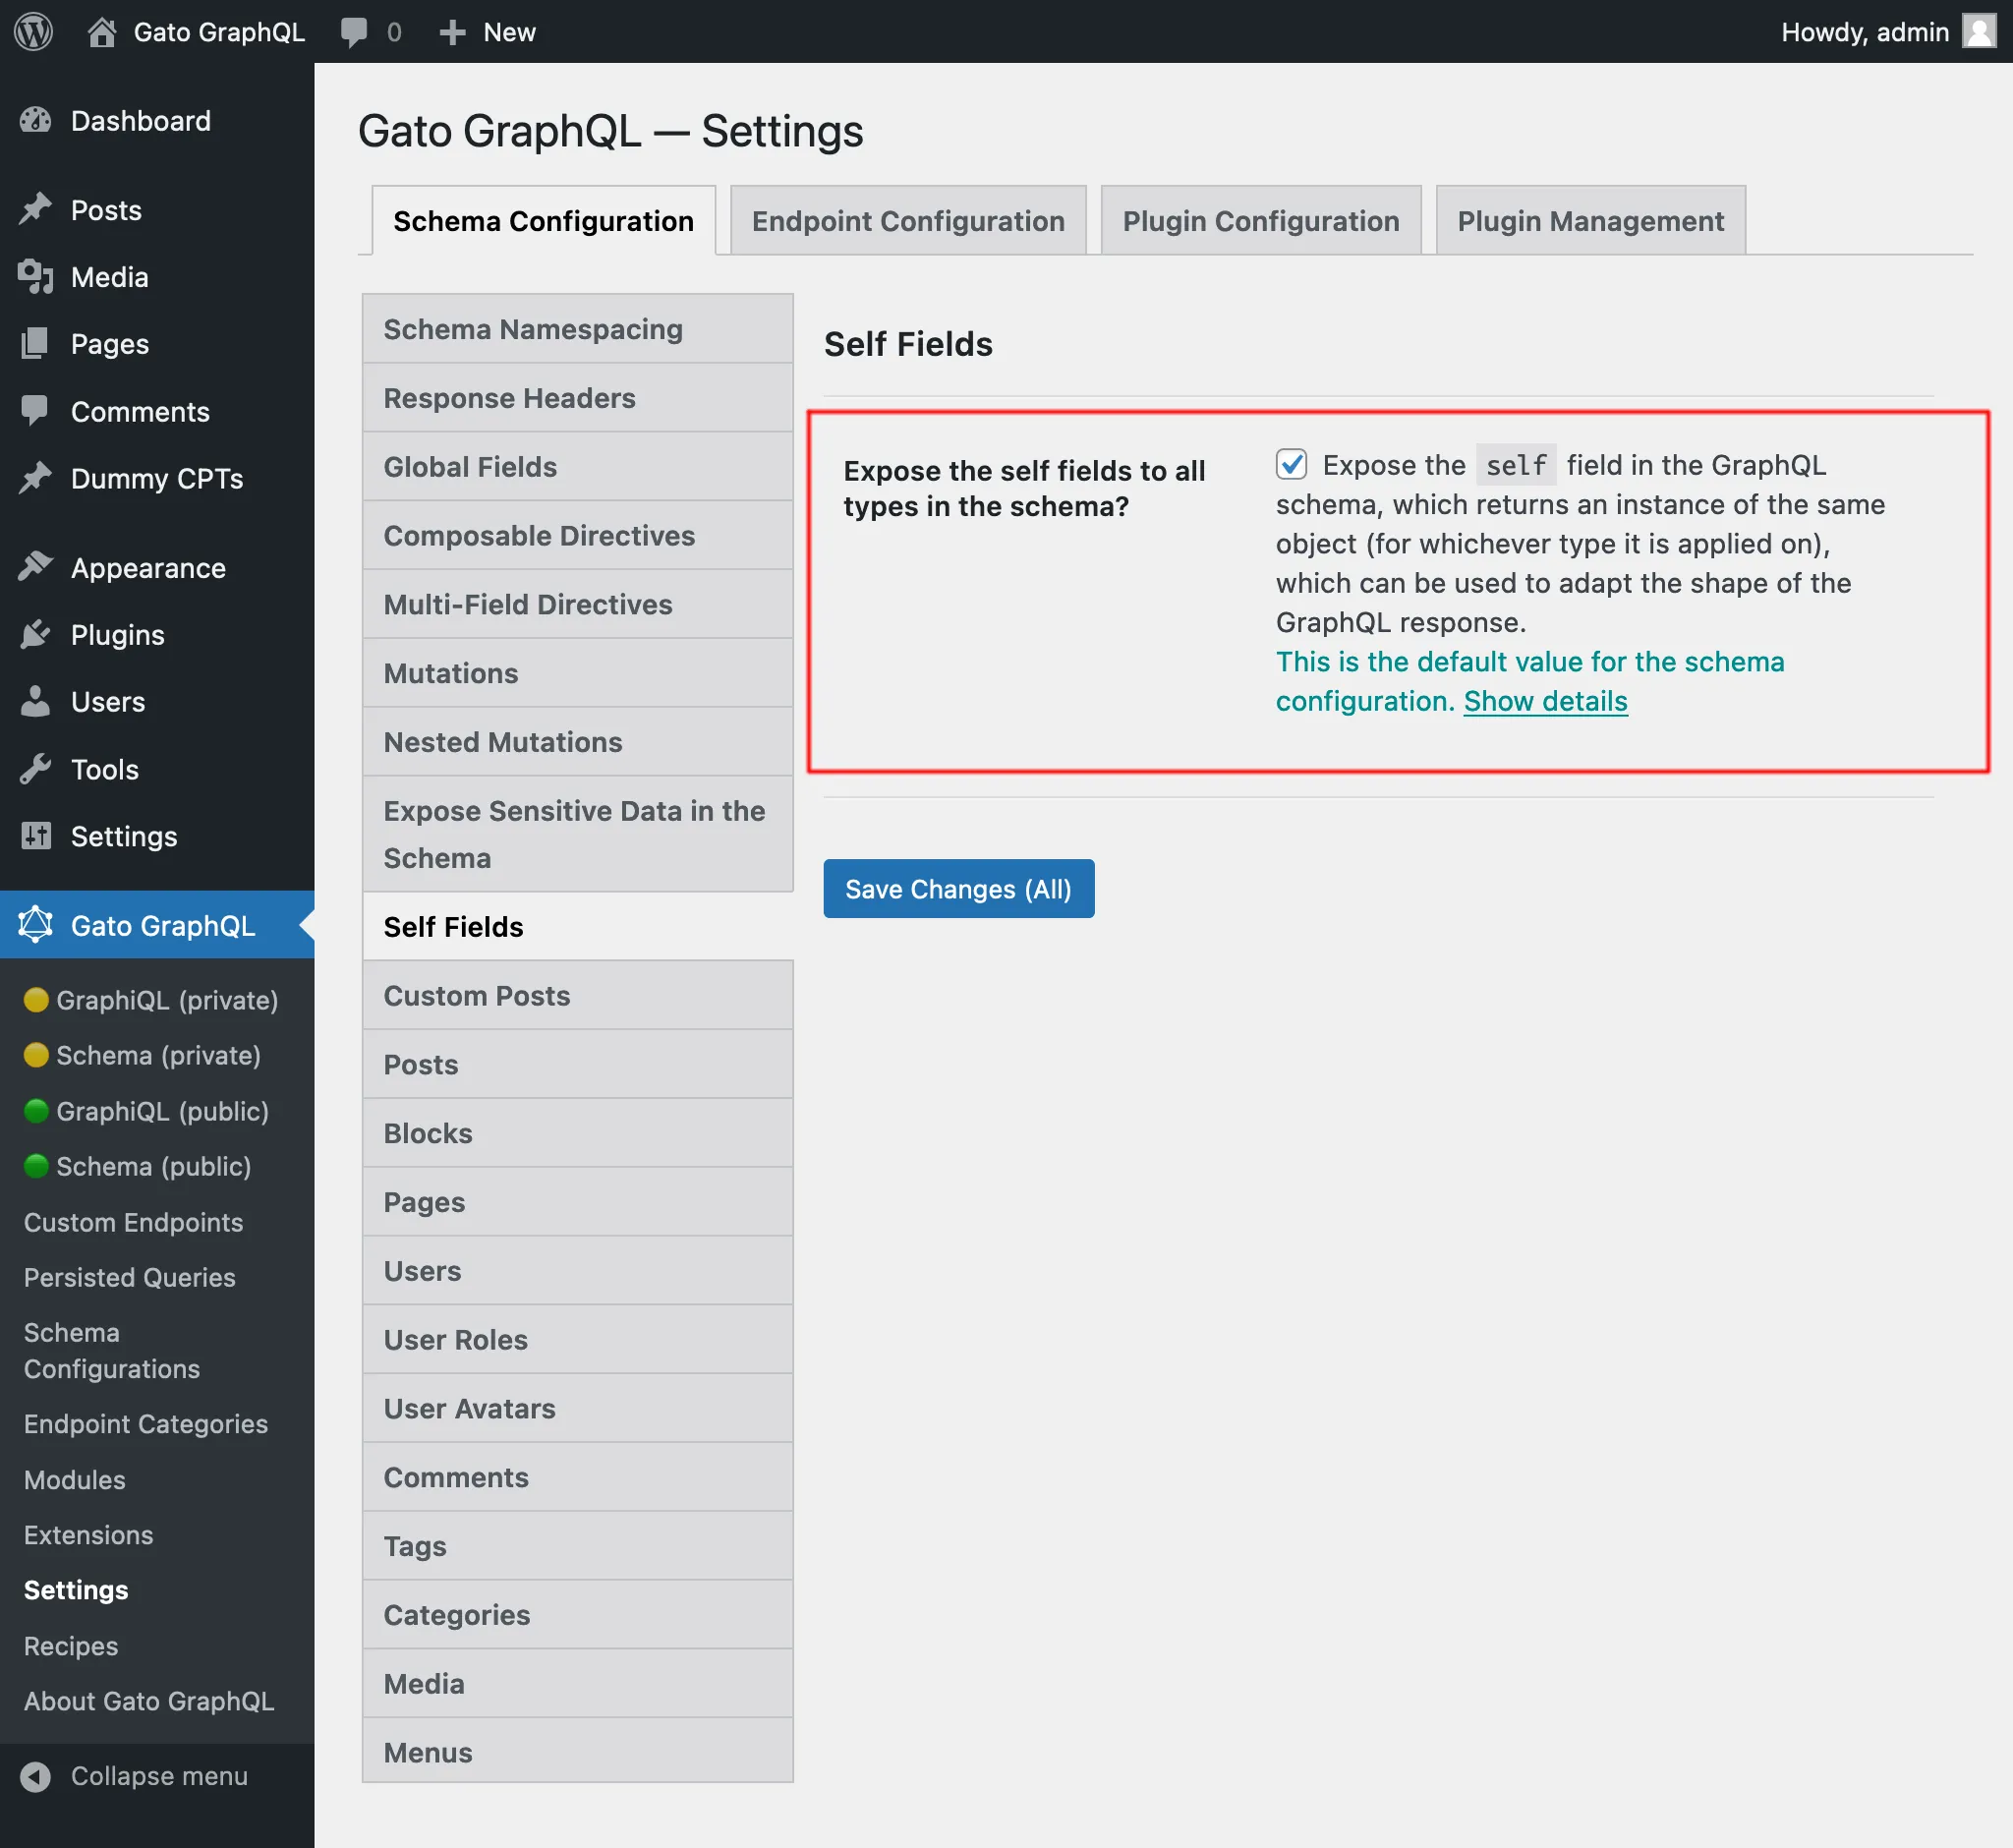
Task: Open Persisted Queries submenu link
Action: (x=129, y=1277)
